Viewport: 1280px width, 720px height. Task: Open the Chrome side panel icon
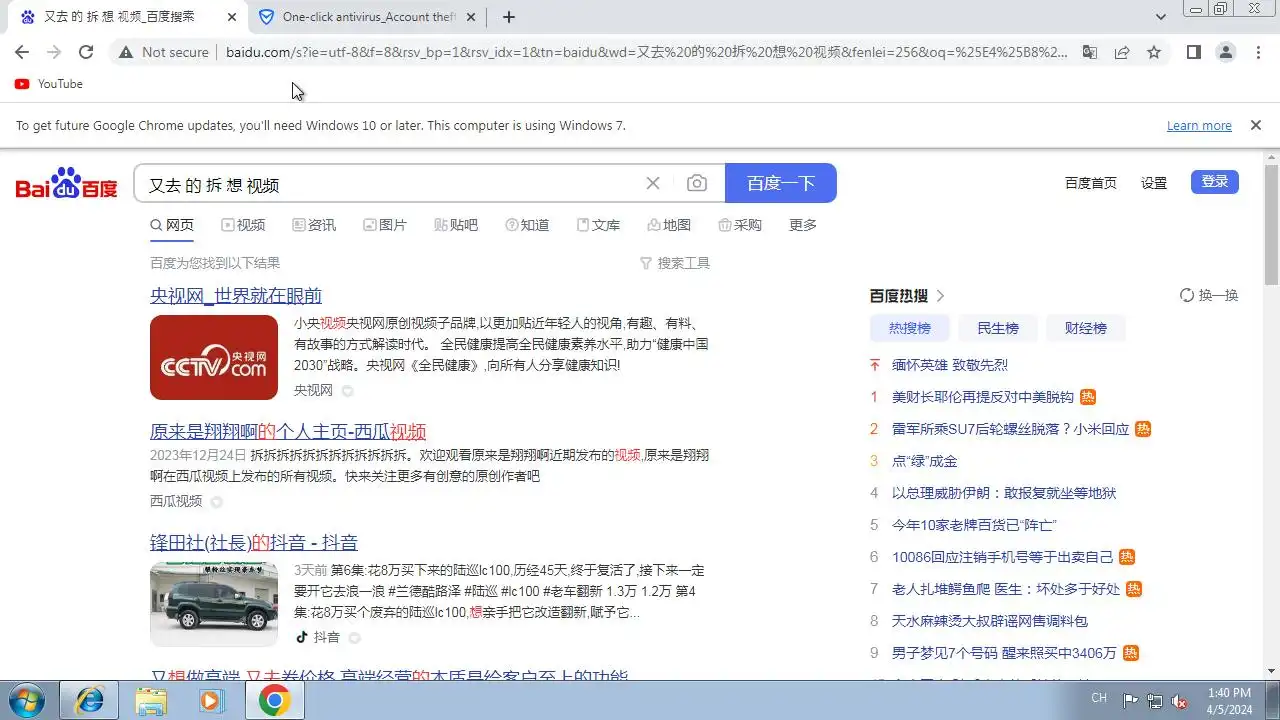(1194, 52)
